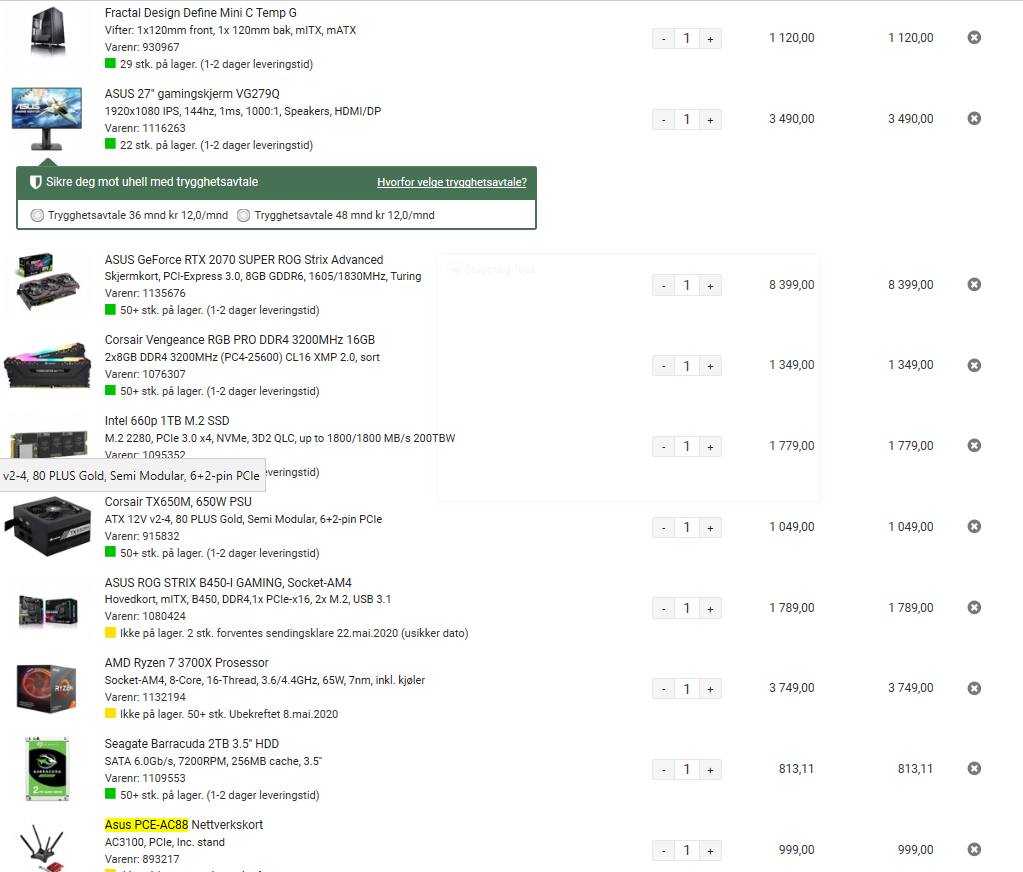Decrease quantity of Seagate Barracuda HDD
Viewport: 1023px width, 872px height.
664,770
